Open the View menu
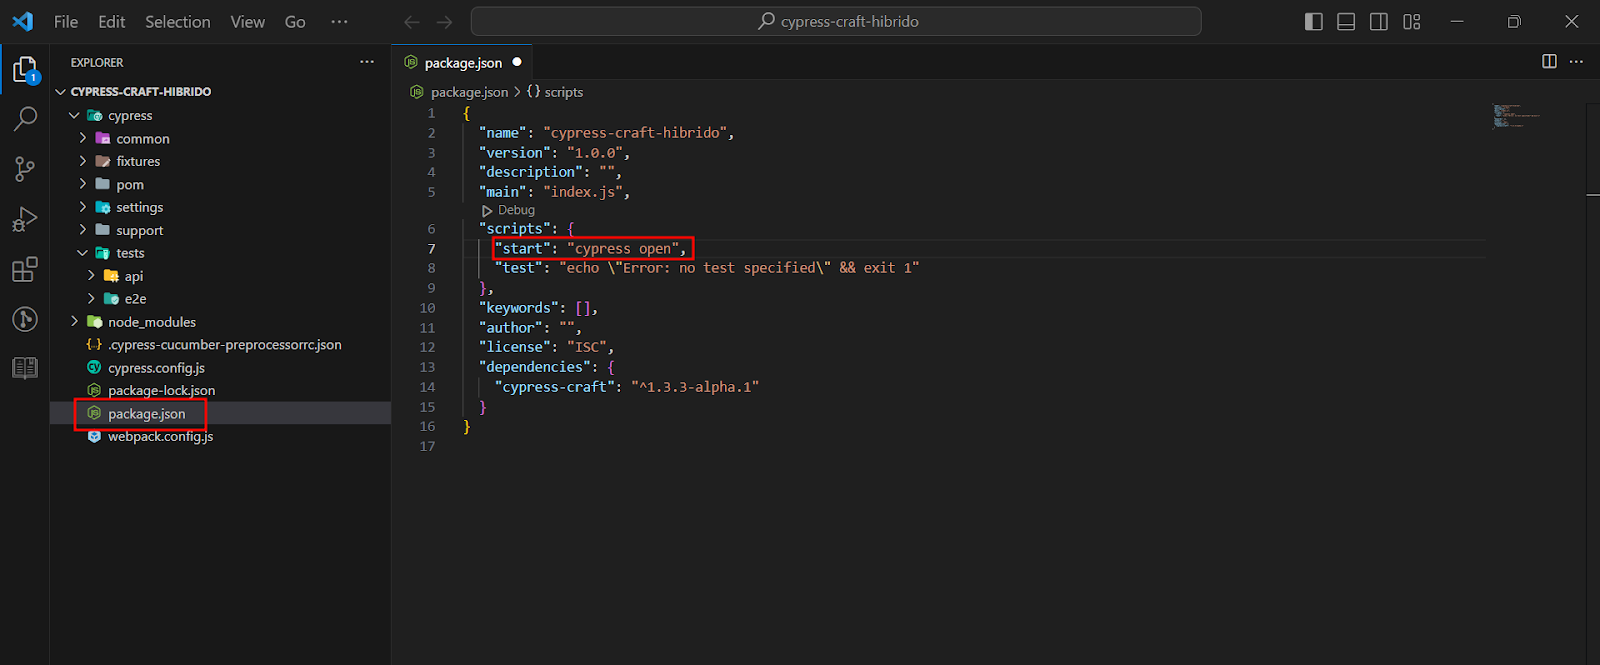The height and width of the screenshot is (665, 1600). point(248,21)
